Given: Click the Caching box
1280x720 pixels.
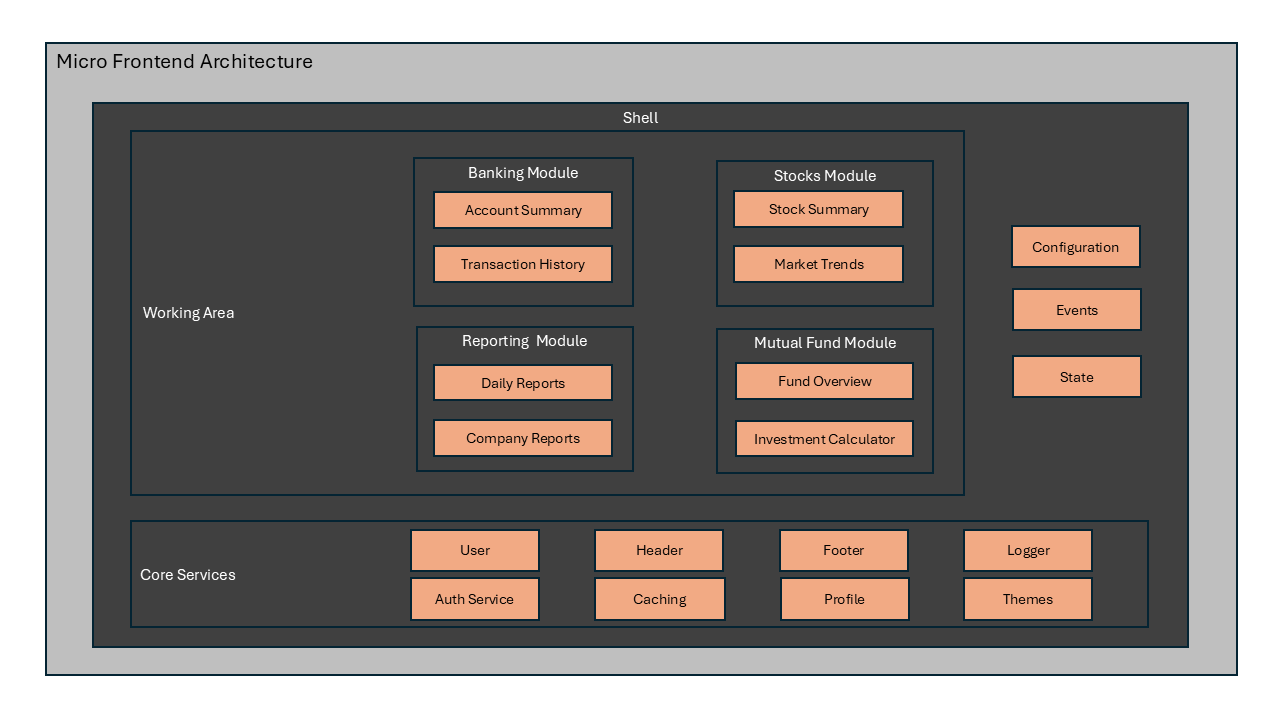Looking at the screenshot, I should [x=660, y=599].
